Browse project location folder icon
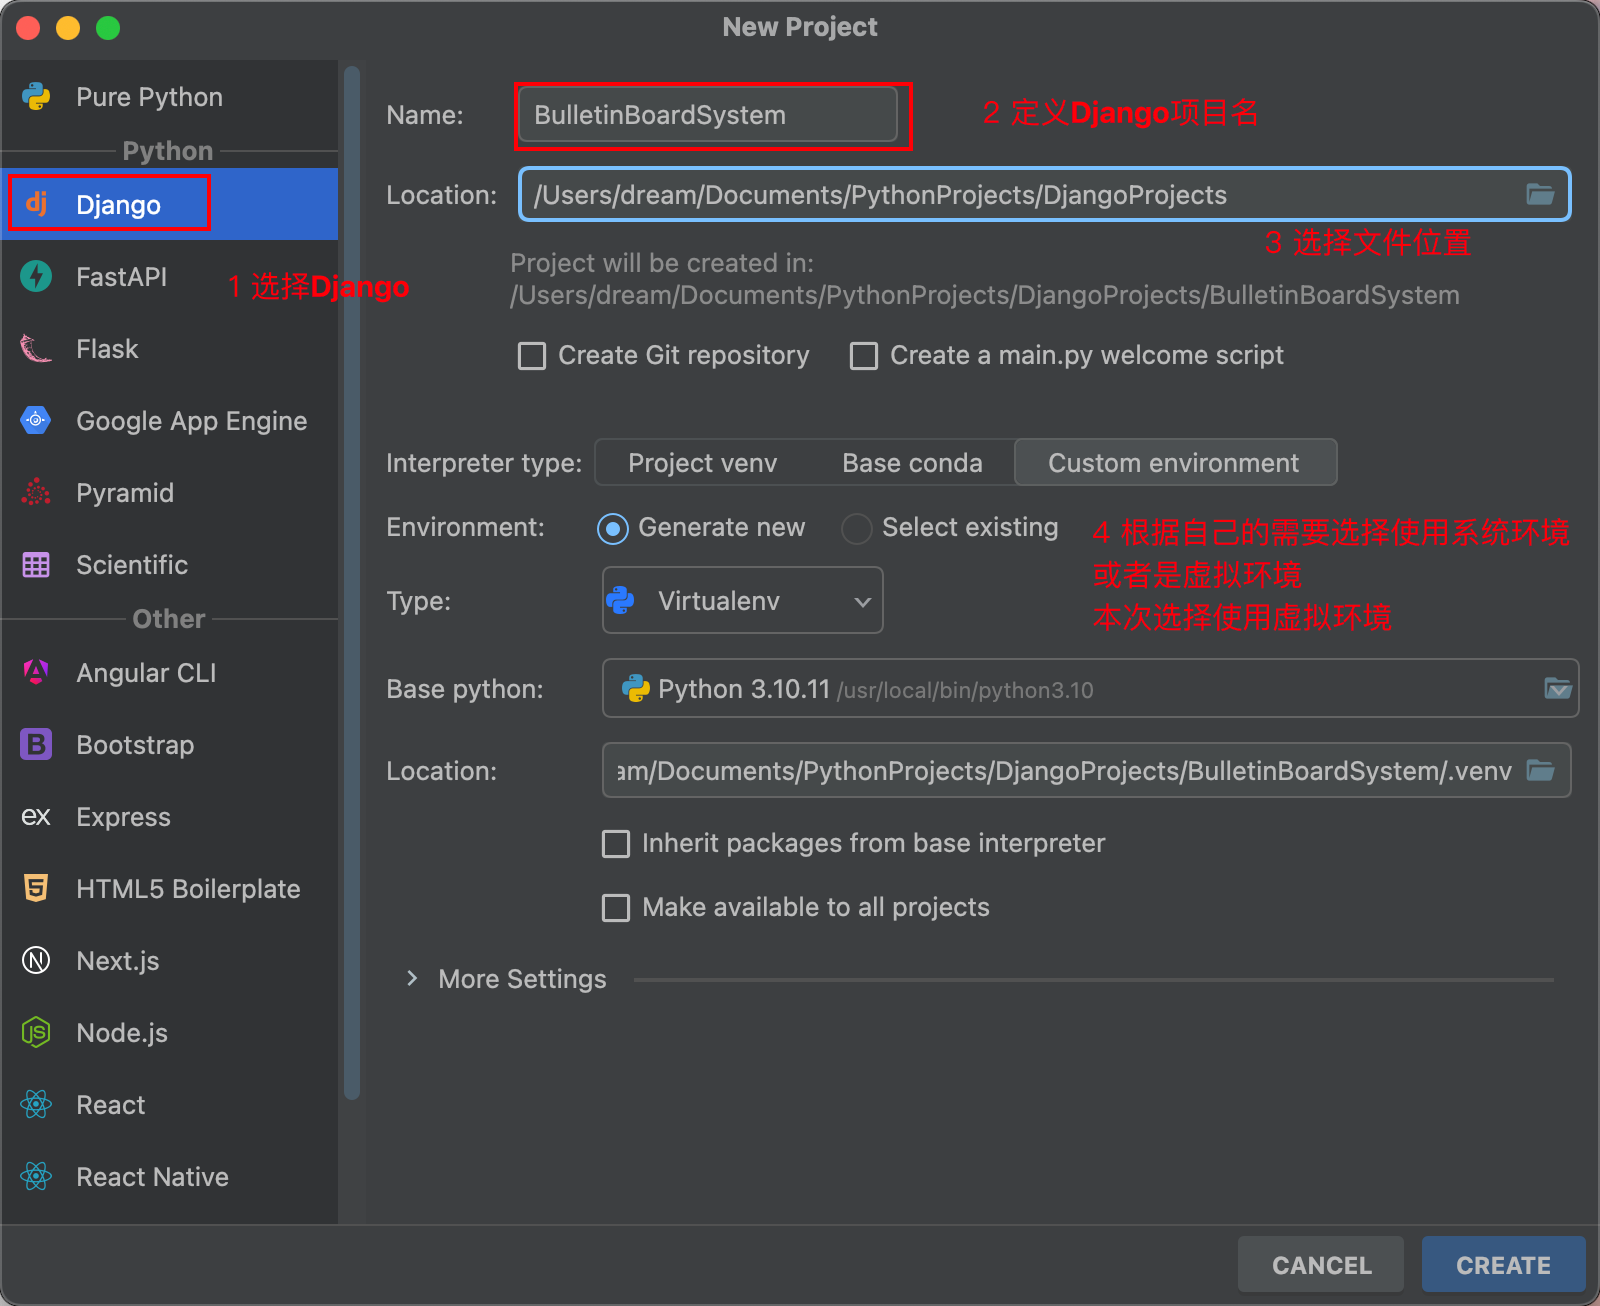 click(x=1540, y=194)
